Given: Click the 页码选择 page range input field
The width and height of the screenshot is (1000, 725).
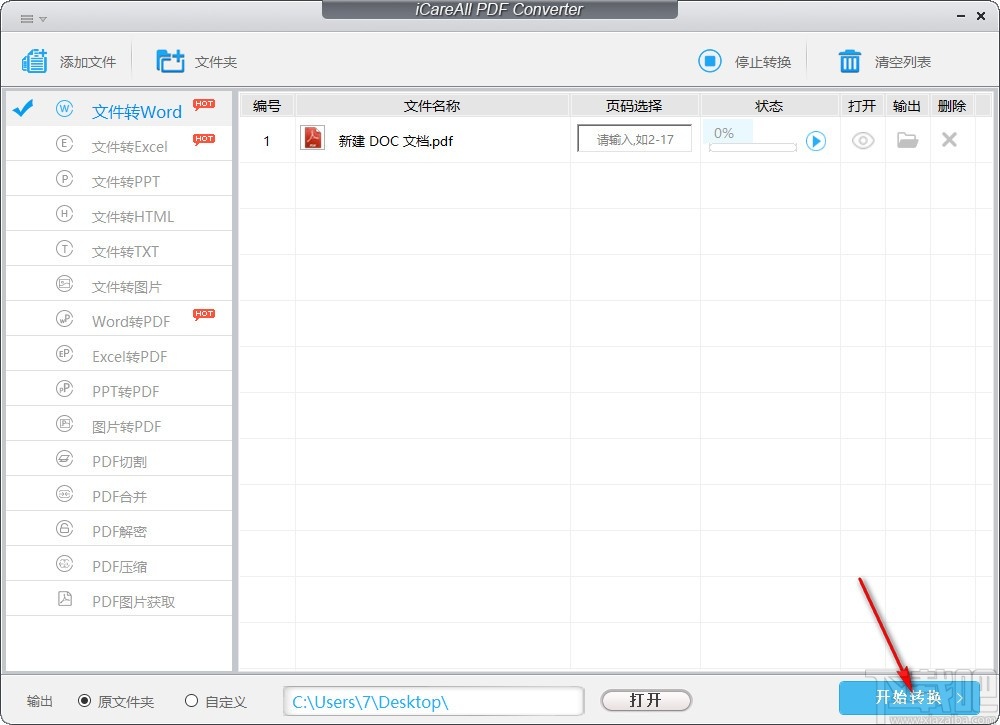Looking at the screenshot, I should [x=634, y=139].
